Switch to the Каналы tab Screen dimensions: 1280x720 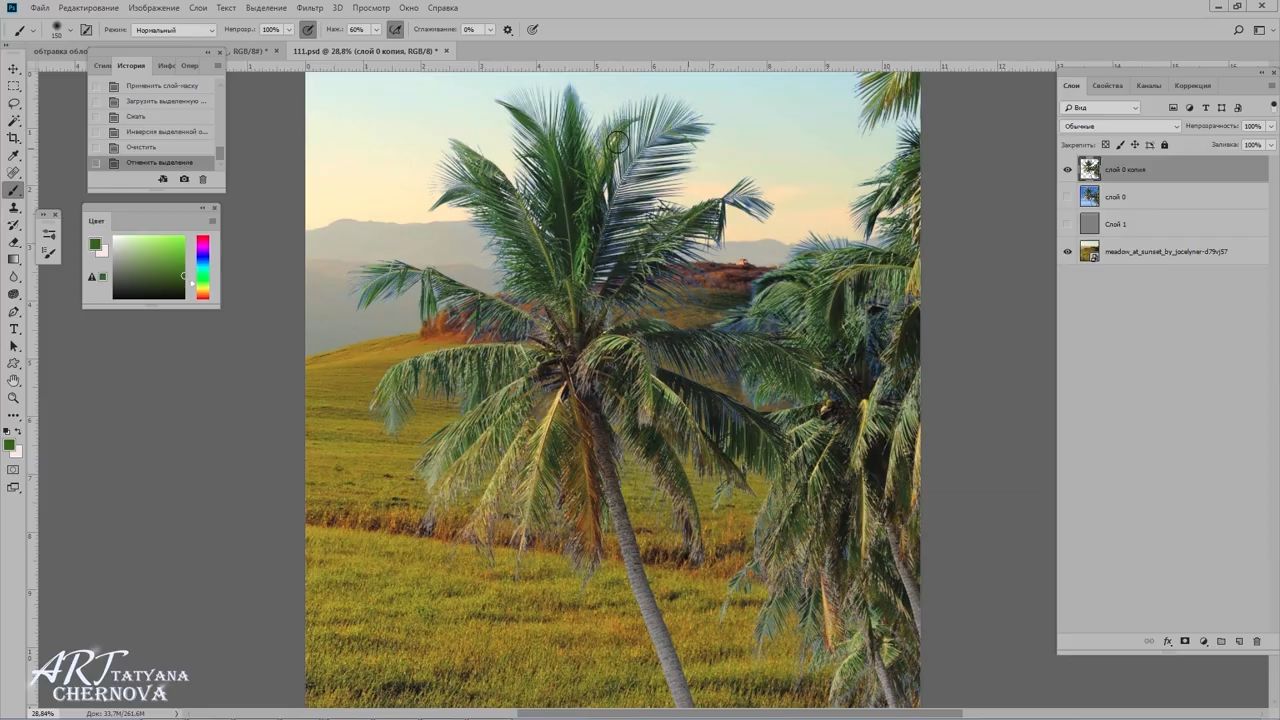[x=1149, y=85]
